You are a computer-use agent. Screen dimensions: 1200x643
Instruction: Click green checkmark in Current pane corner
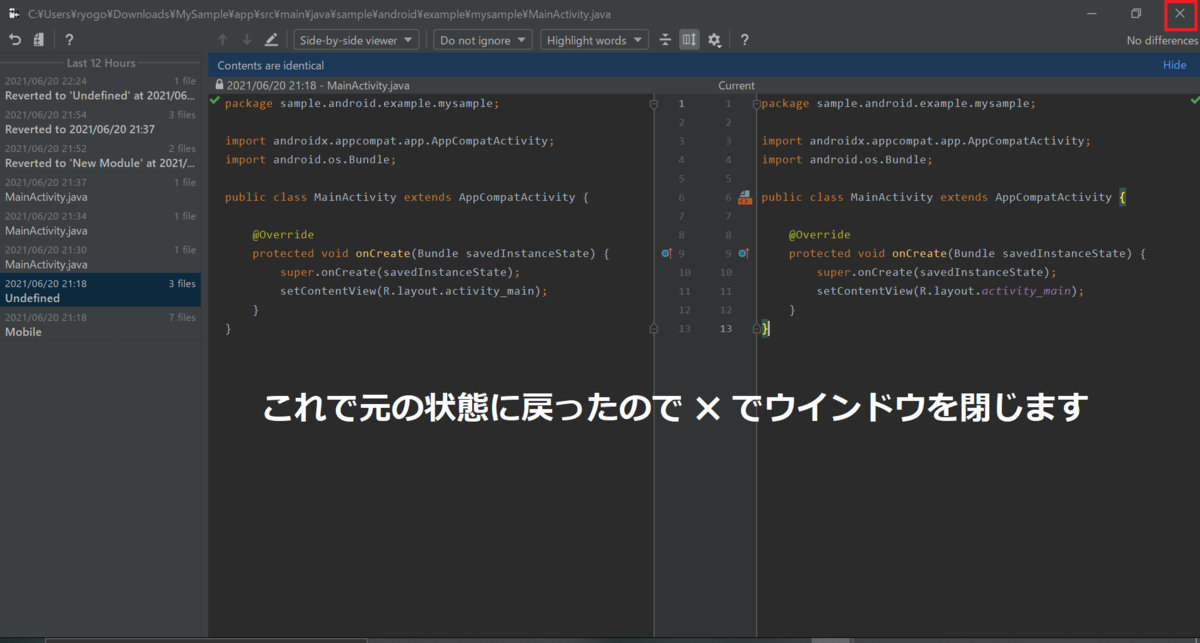click(1195, 101)
